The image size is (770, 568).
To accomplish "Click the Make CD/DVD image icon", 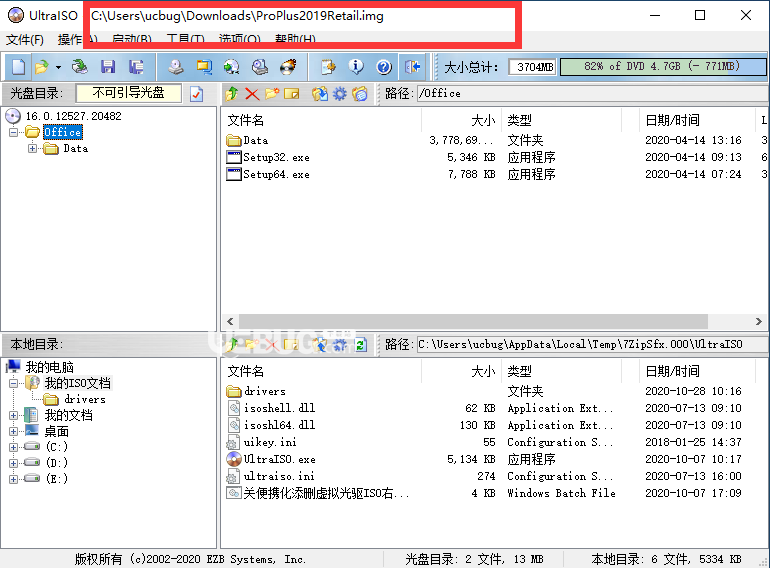I will pyautogui.click(x=175, y=67).
